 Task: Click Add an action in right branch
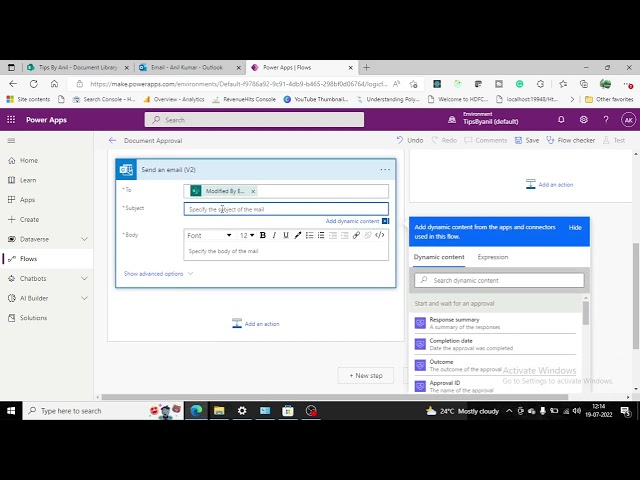coord(549,184)
